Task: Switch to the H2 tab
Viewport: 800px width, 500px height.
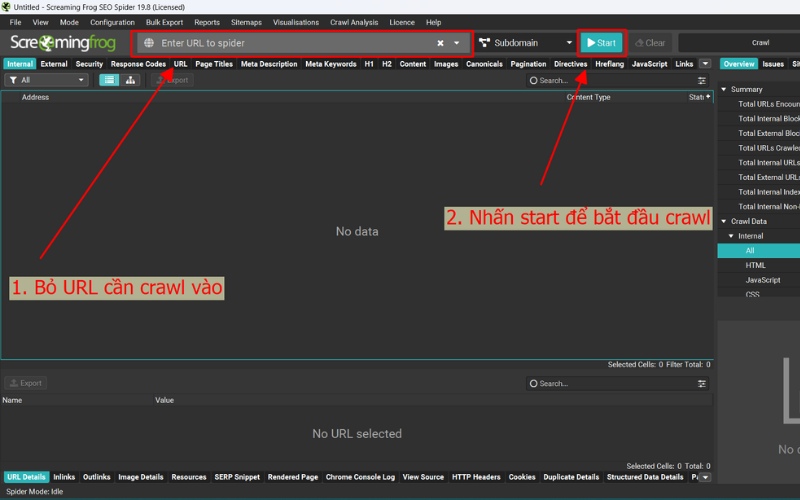Action: (387, 64)
